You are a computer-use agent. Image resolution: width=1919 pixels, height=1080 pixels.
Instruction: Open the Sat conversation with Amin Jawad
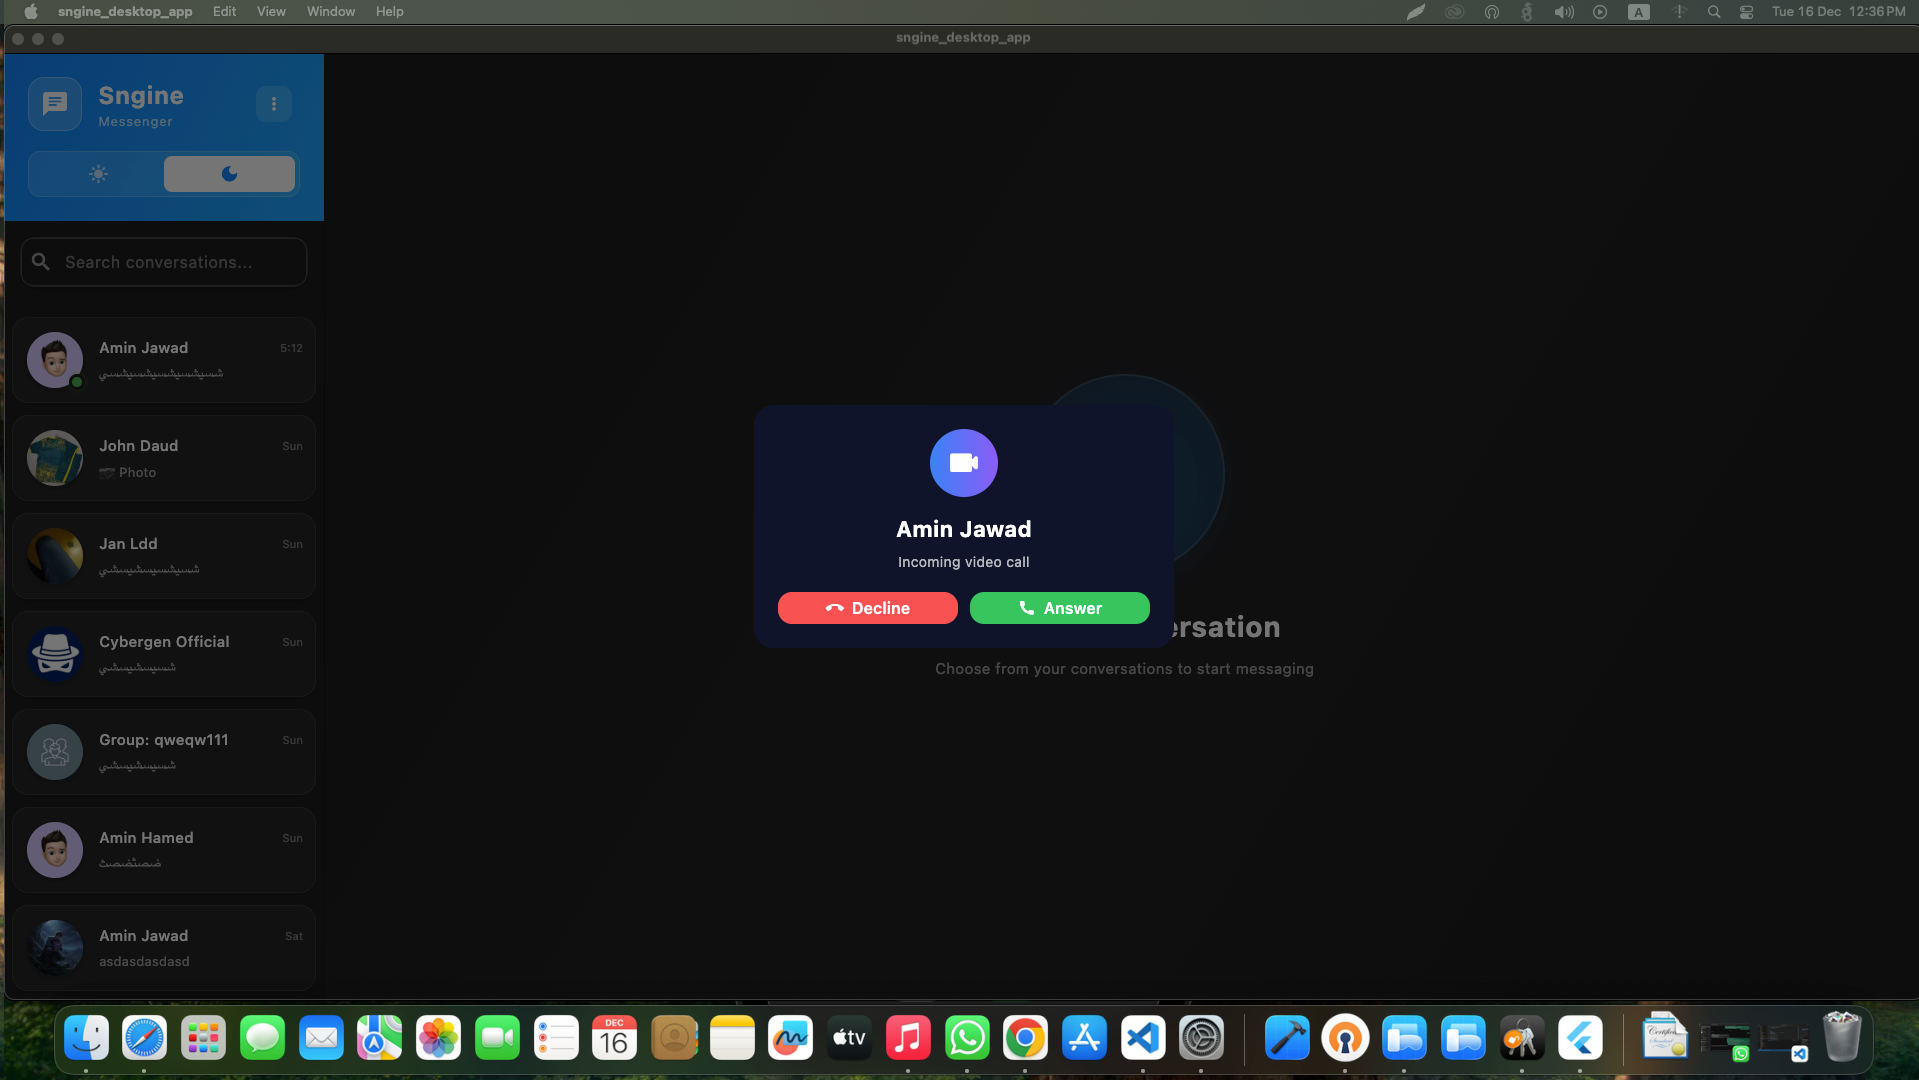coord(163,947)
